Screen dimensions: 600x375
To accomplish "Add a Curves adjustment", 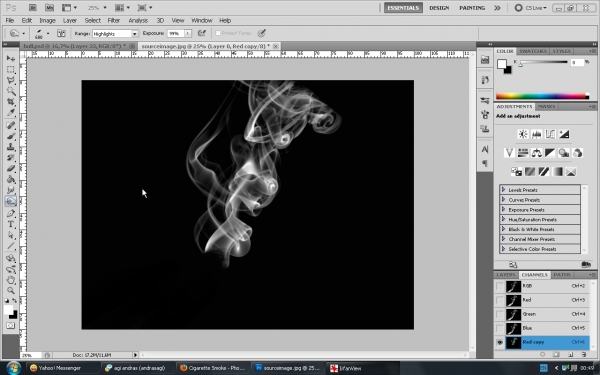I will coord(550,134).
